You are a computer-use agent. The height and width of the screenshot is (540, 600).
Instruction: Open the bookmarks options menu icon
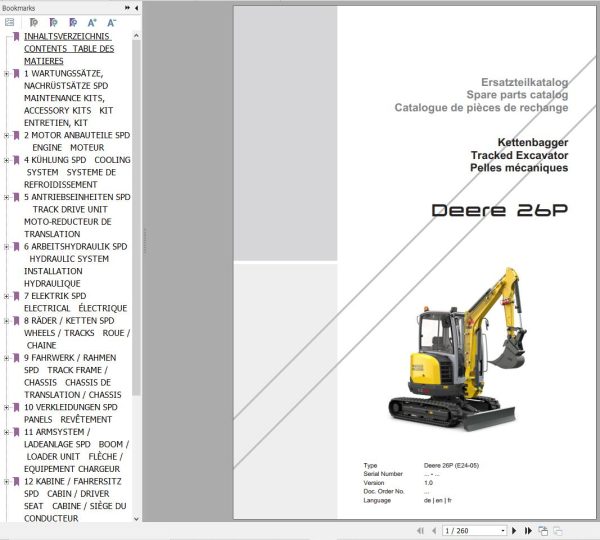click(x=10, y=23)
